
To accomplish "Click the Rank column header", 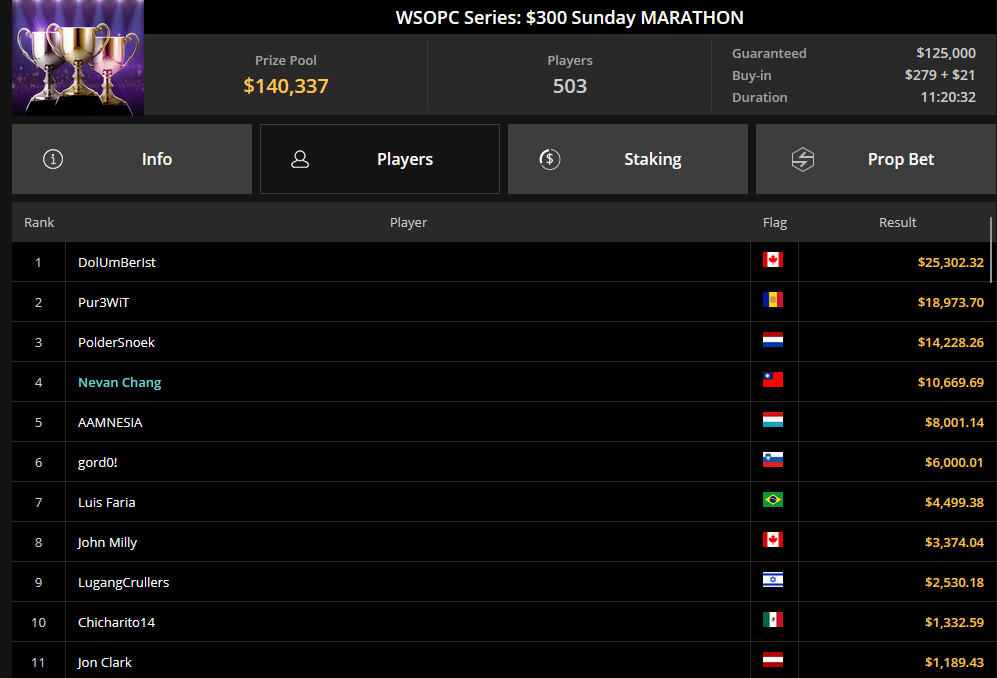I will click(x=39, y=223).
